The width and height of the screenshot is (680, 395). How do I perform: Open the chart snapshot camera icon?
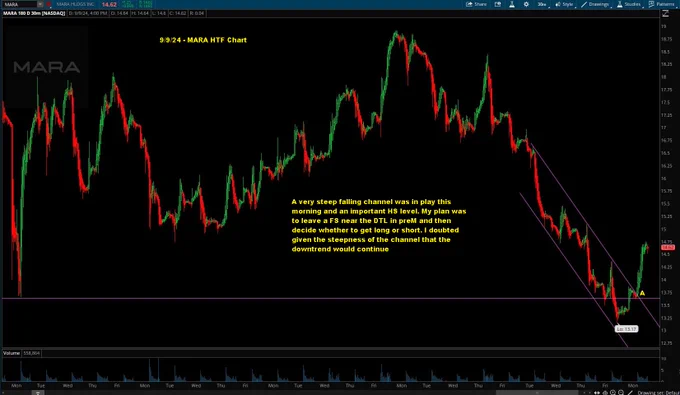point(498,4)
